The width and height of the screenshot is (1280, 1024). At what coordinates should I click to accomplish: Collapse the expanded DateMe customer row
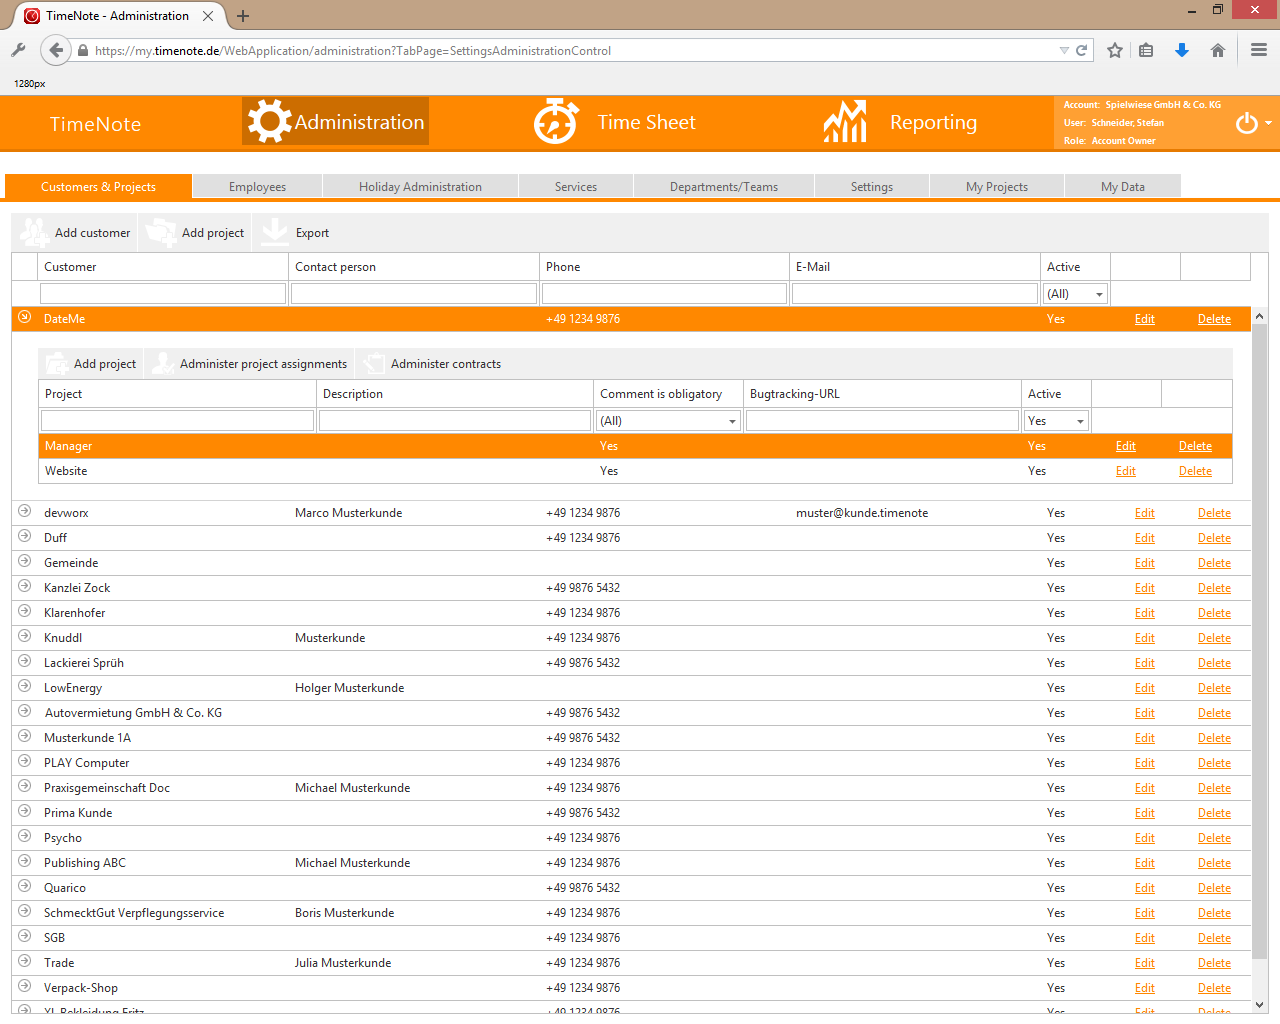coord(25,318)
